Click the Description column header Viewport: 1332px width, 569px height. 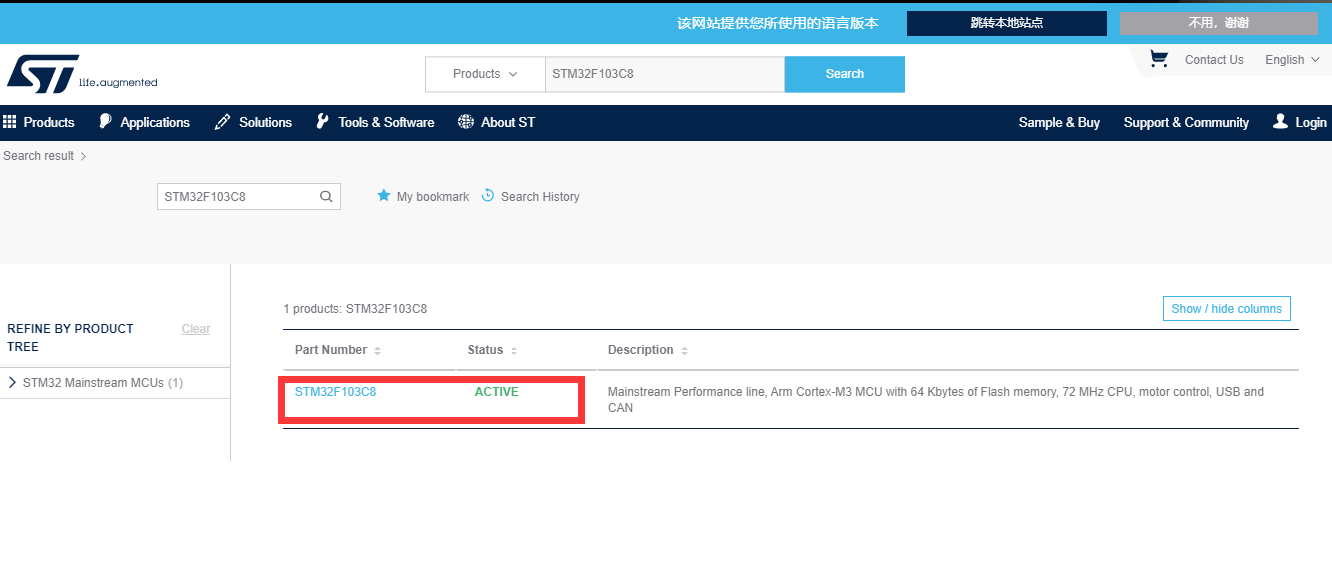click(x=641, y=350)
